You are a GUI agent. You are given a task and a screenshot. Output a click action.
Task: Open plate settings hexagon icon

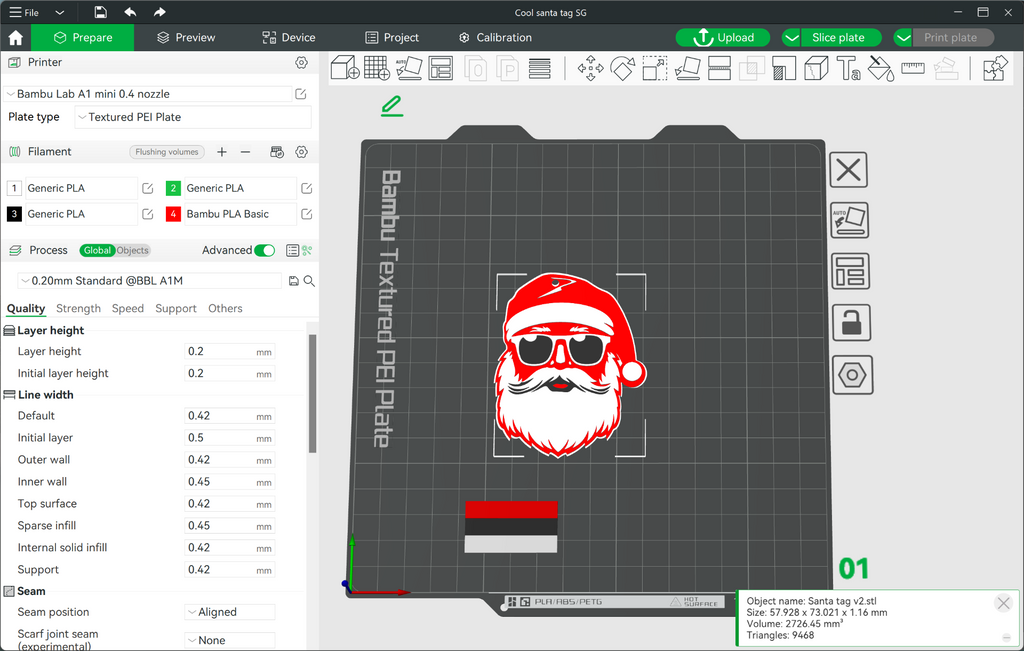[853, 375]
